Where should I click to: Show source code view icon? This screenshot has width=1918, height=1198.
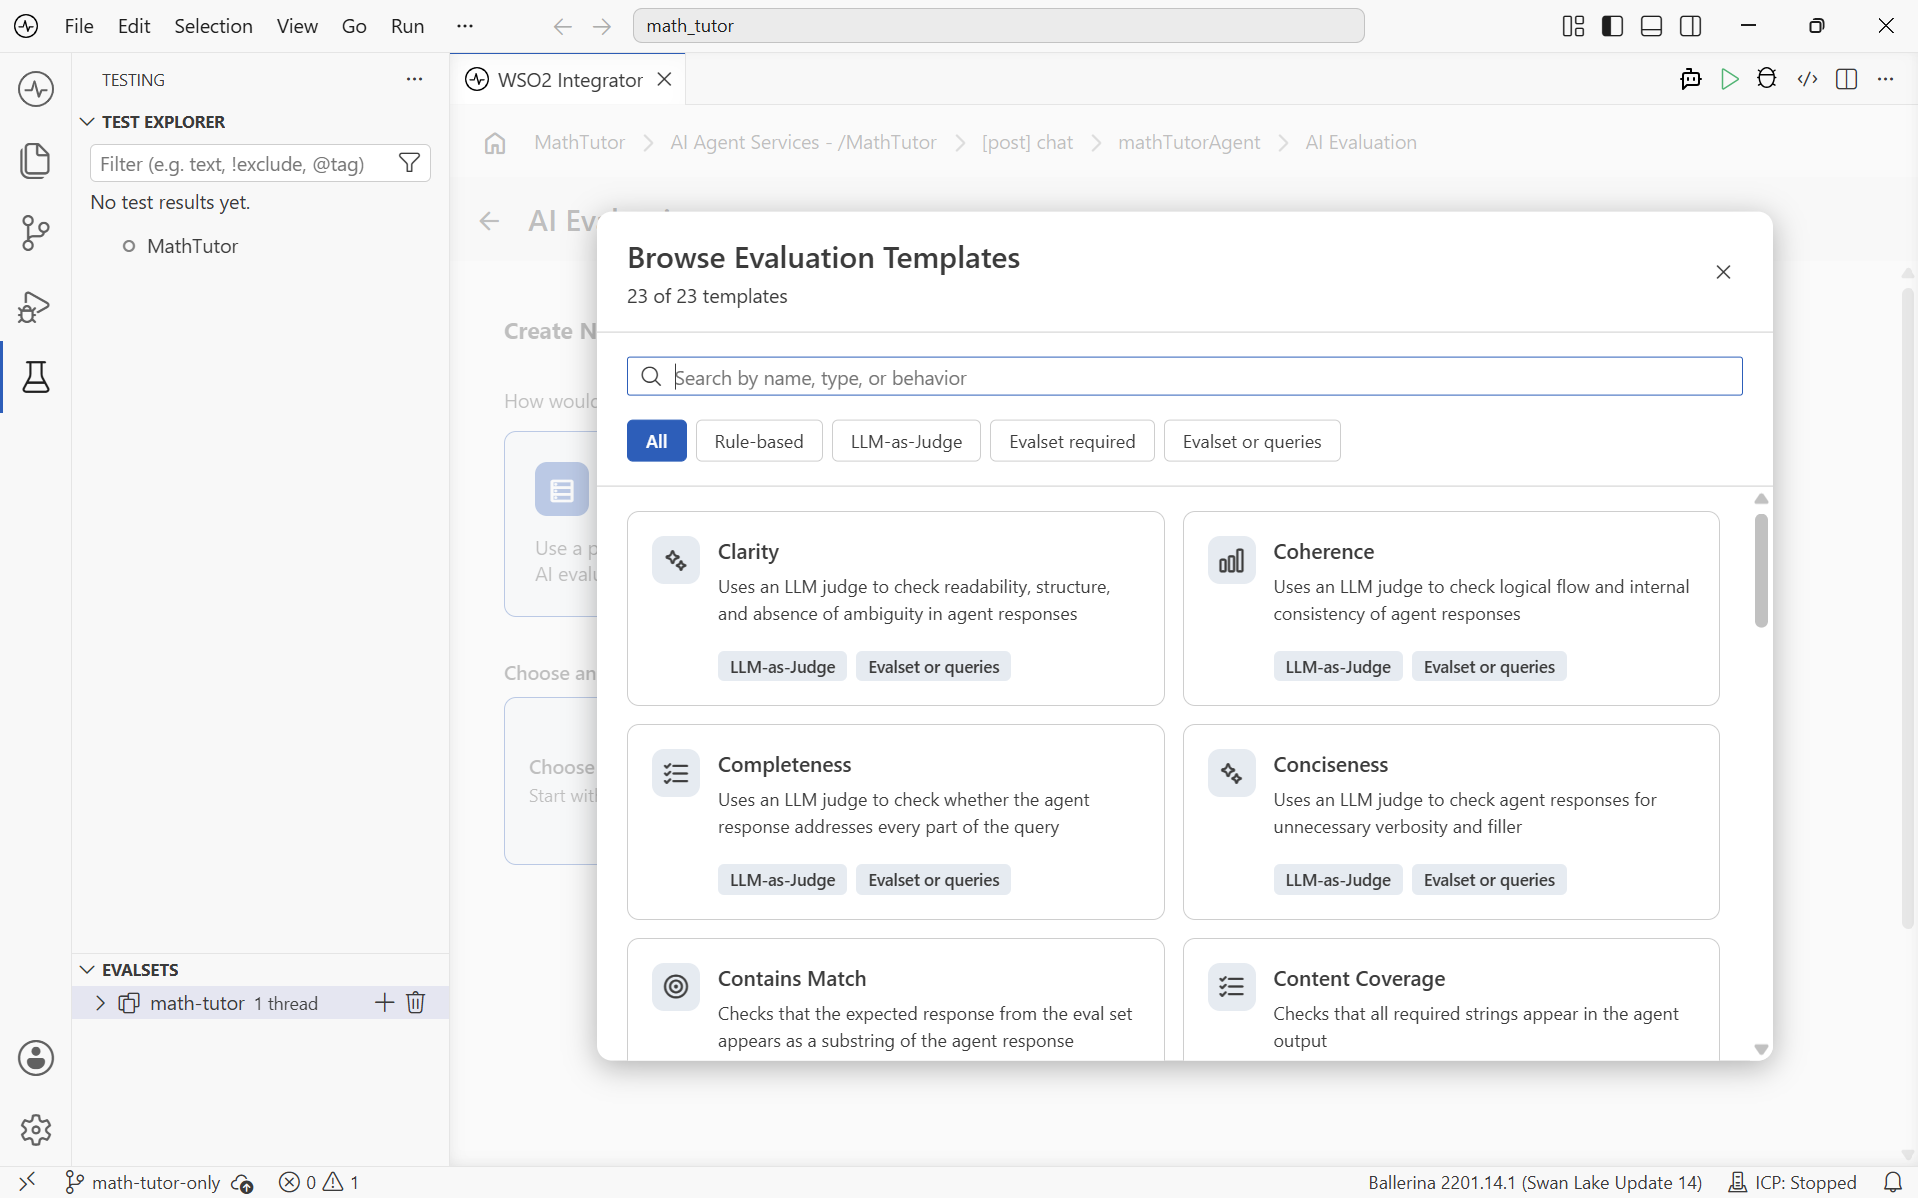[1807, 79]
